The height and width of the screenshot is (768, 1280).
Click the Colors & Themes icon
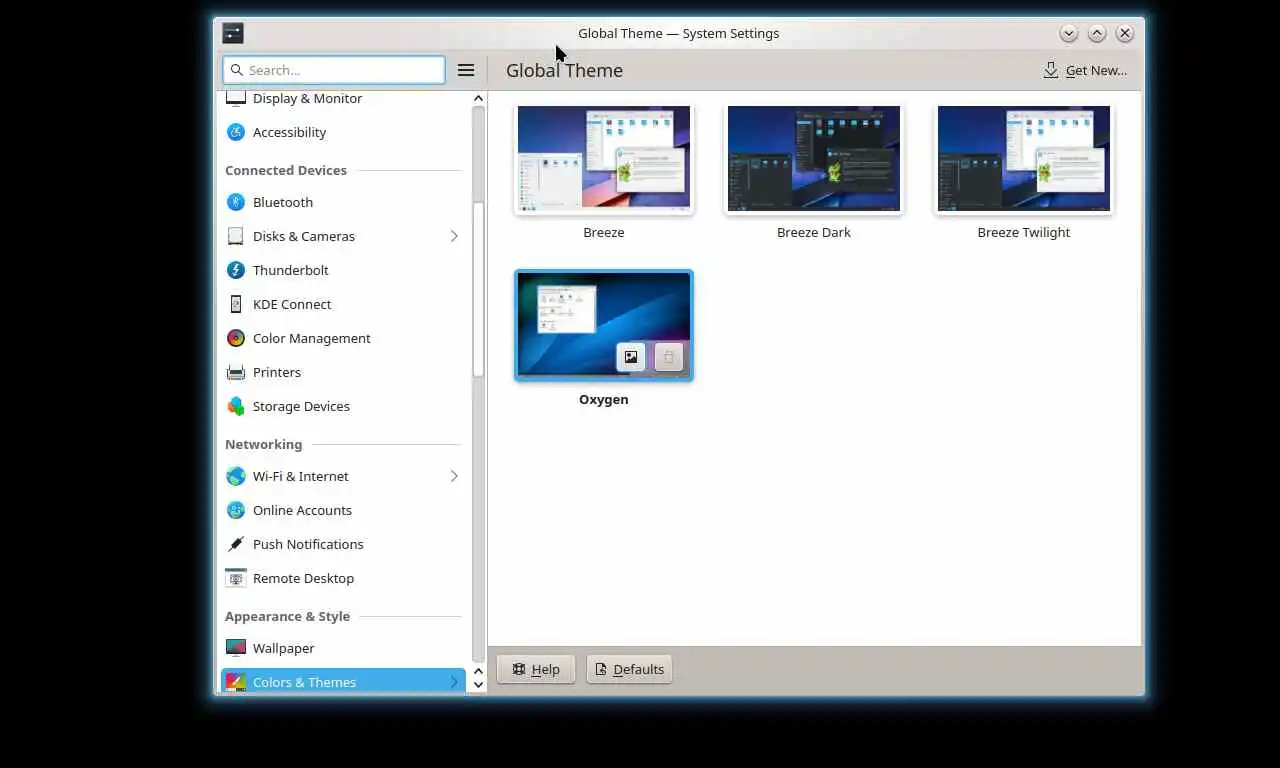click(x=235, y=682)
